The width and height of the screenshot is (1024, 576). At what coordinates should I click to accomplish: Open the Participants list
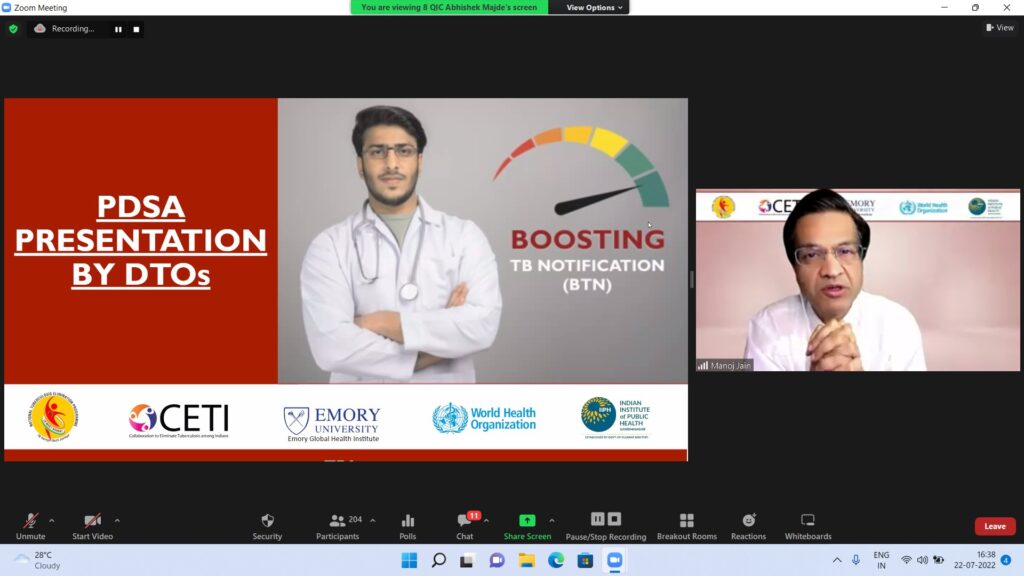tap(338, 525)
